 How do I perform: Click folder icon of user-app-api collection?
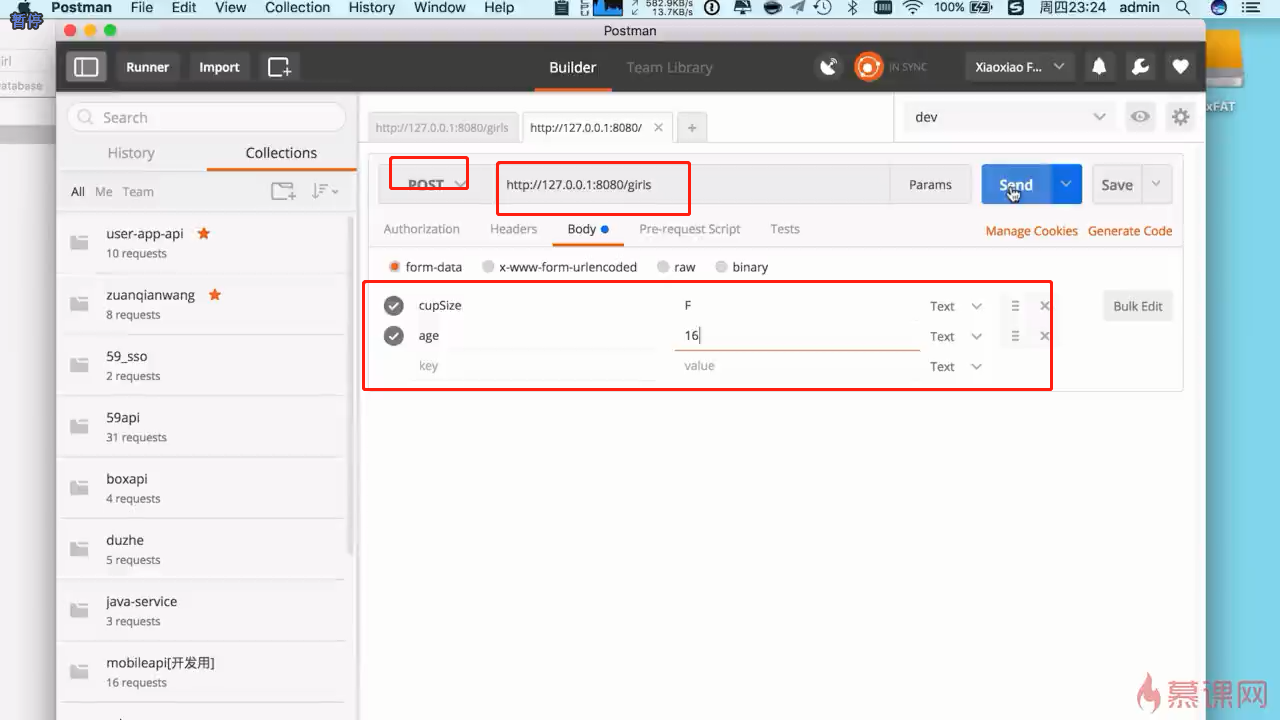pyautogui.click(x=80, y=243)
